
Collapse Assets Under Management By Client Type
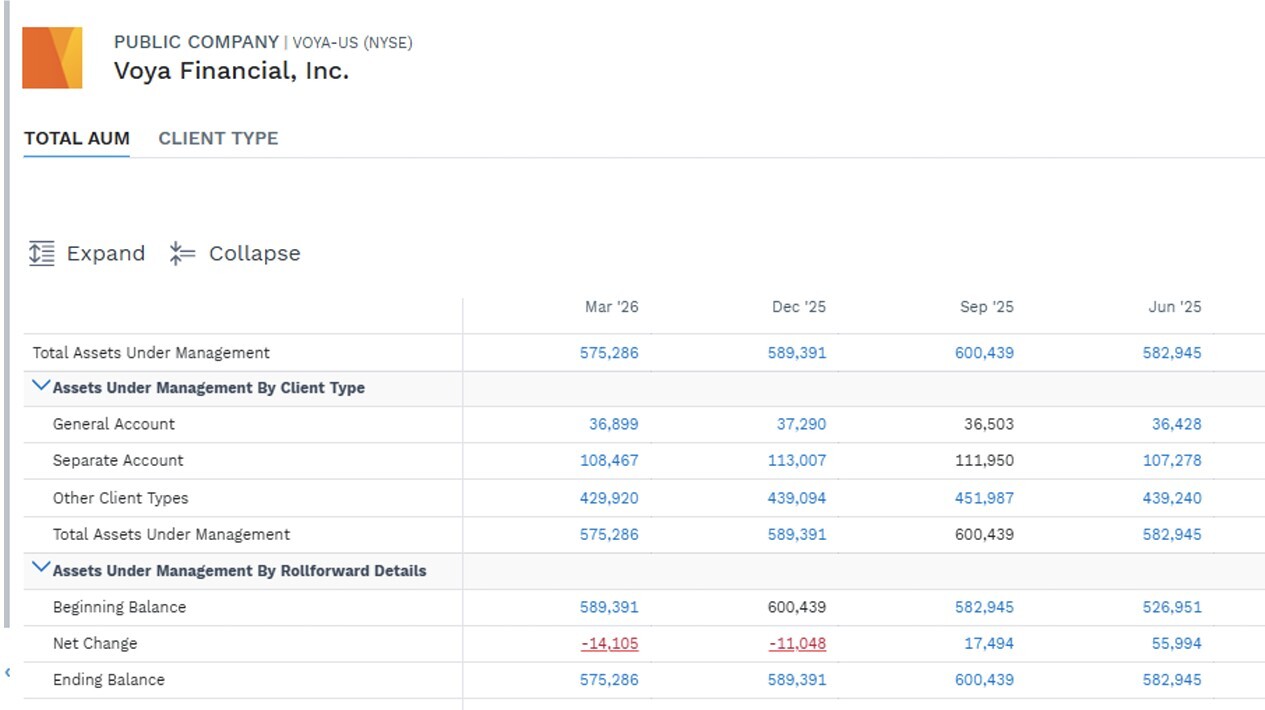41,386
